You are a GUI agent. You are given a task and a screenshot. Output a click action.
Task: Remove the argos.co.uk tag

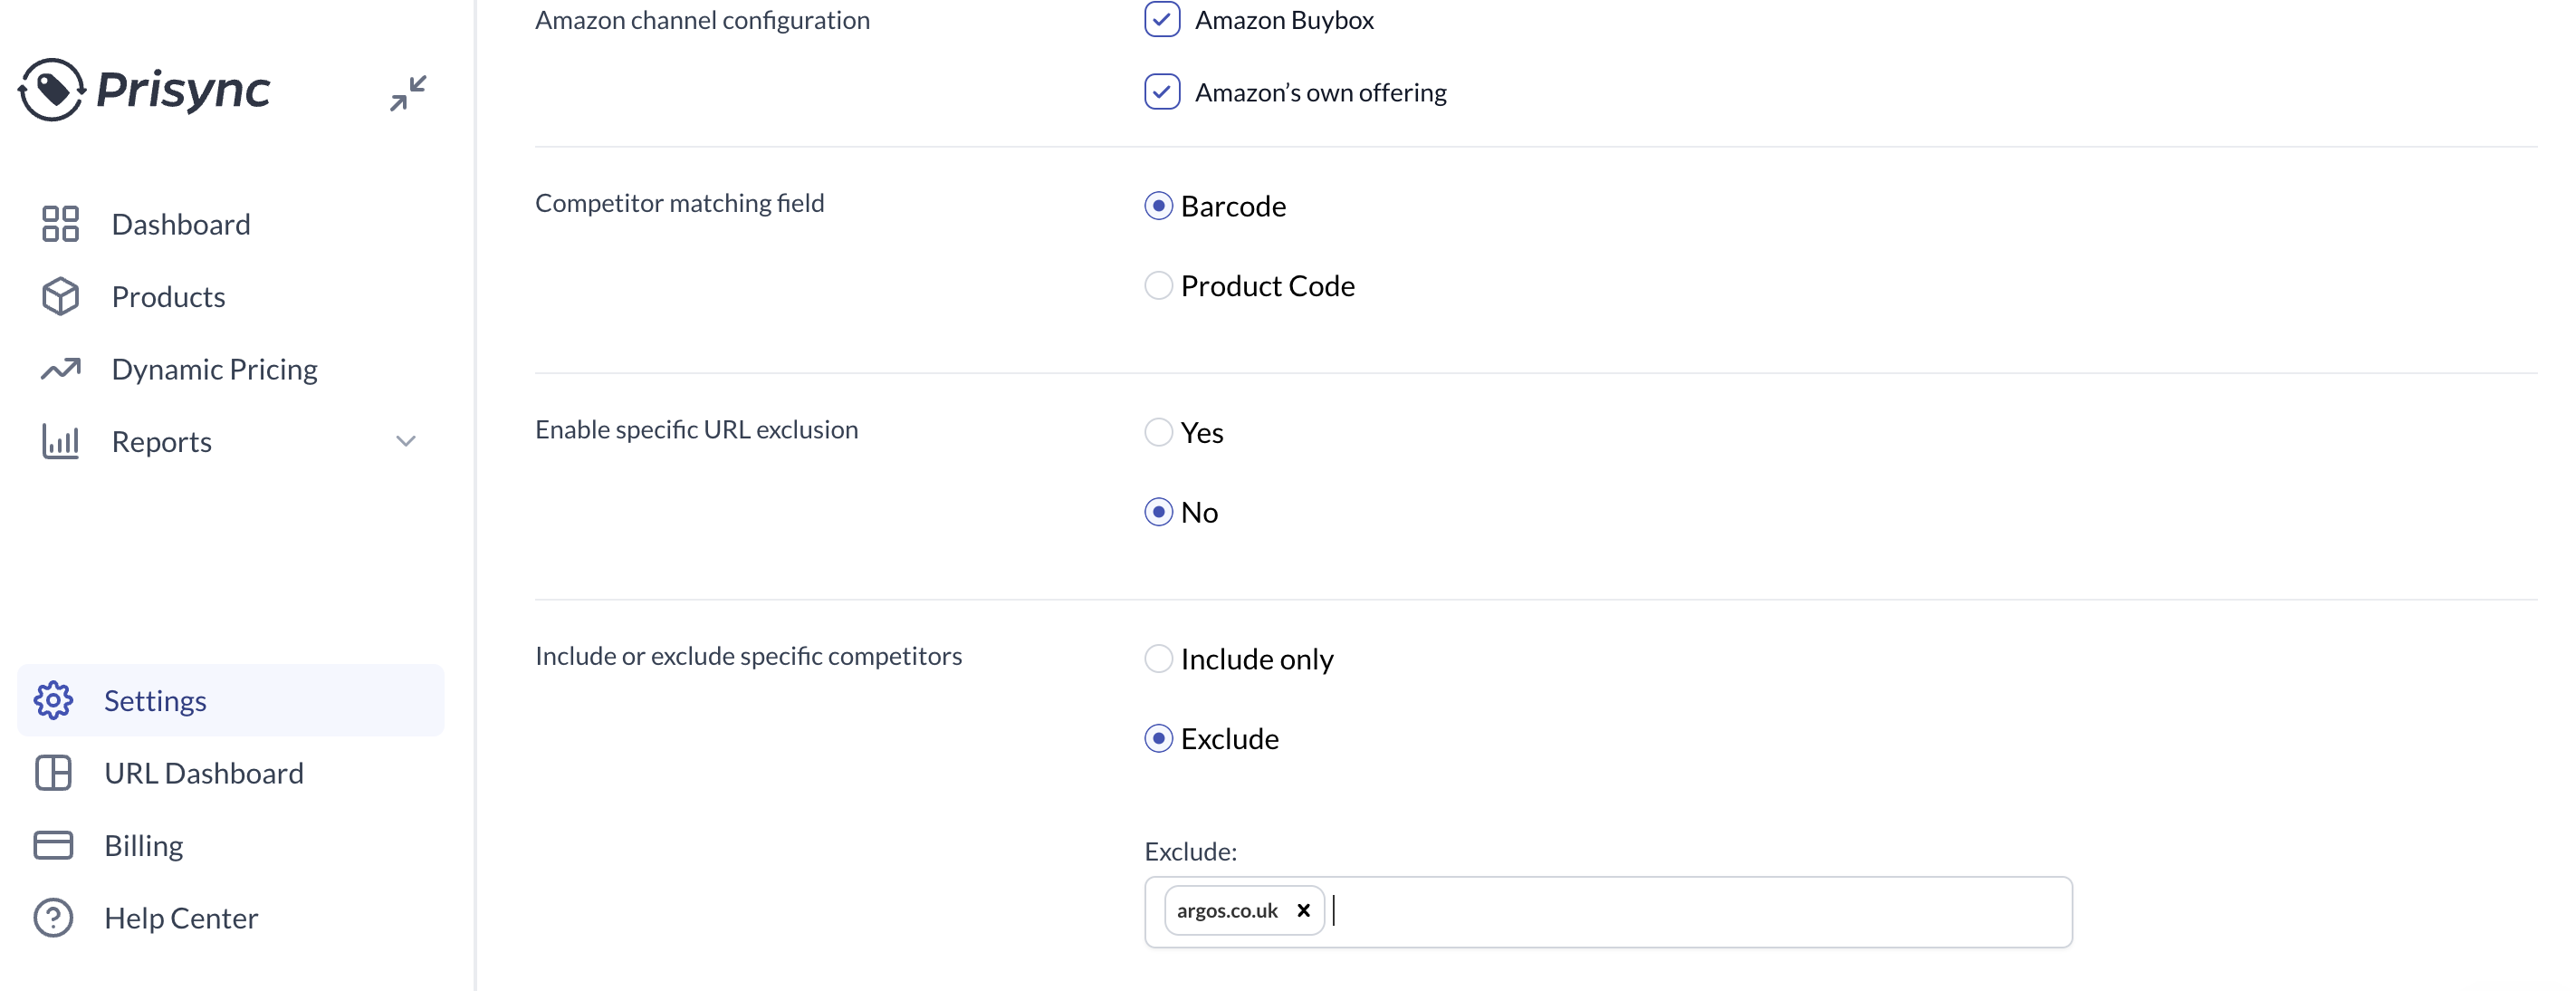point(1303,910)
